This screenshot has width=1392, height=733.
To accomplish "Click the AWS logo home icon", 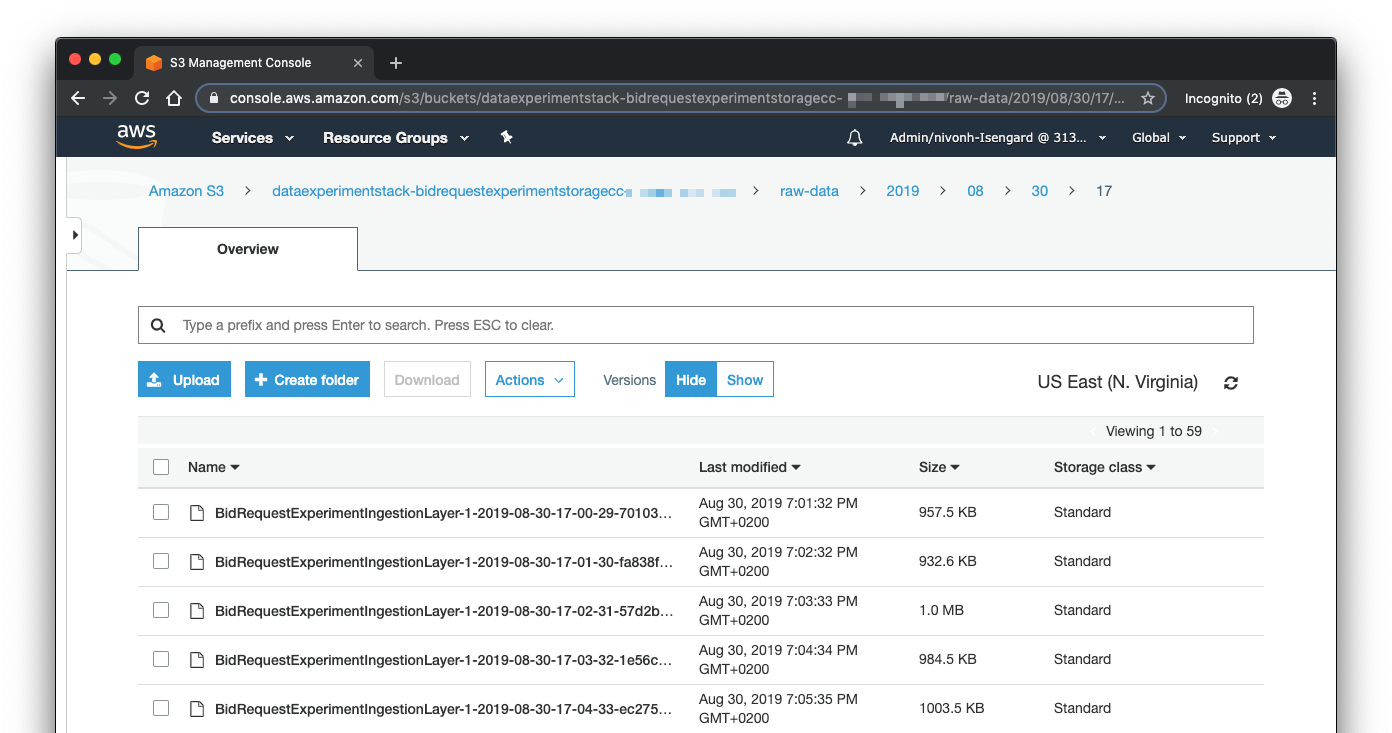I will point(136,136).
